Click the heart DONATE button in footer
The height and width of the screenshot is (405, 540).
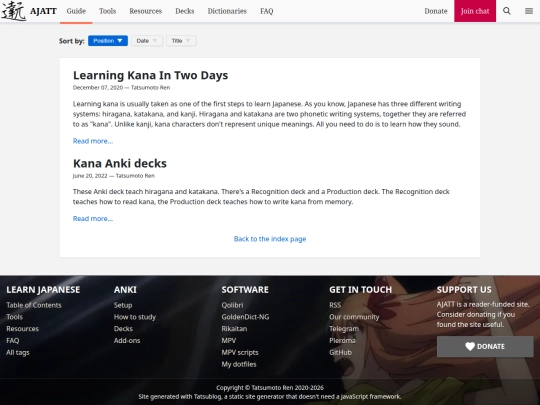[485, 346]
